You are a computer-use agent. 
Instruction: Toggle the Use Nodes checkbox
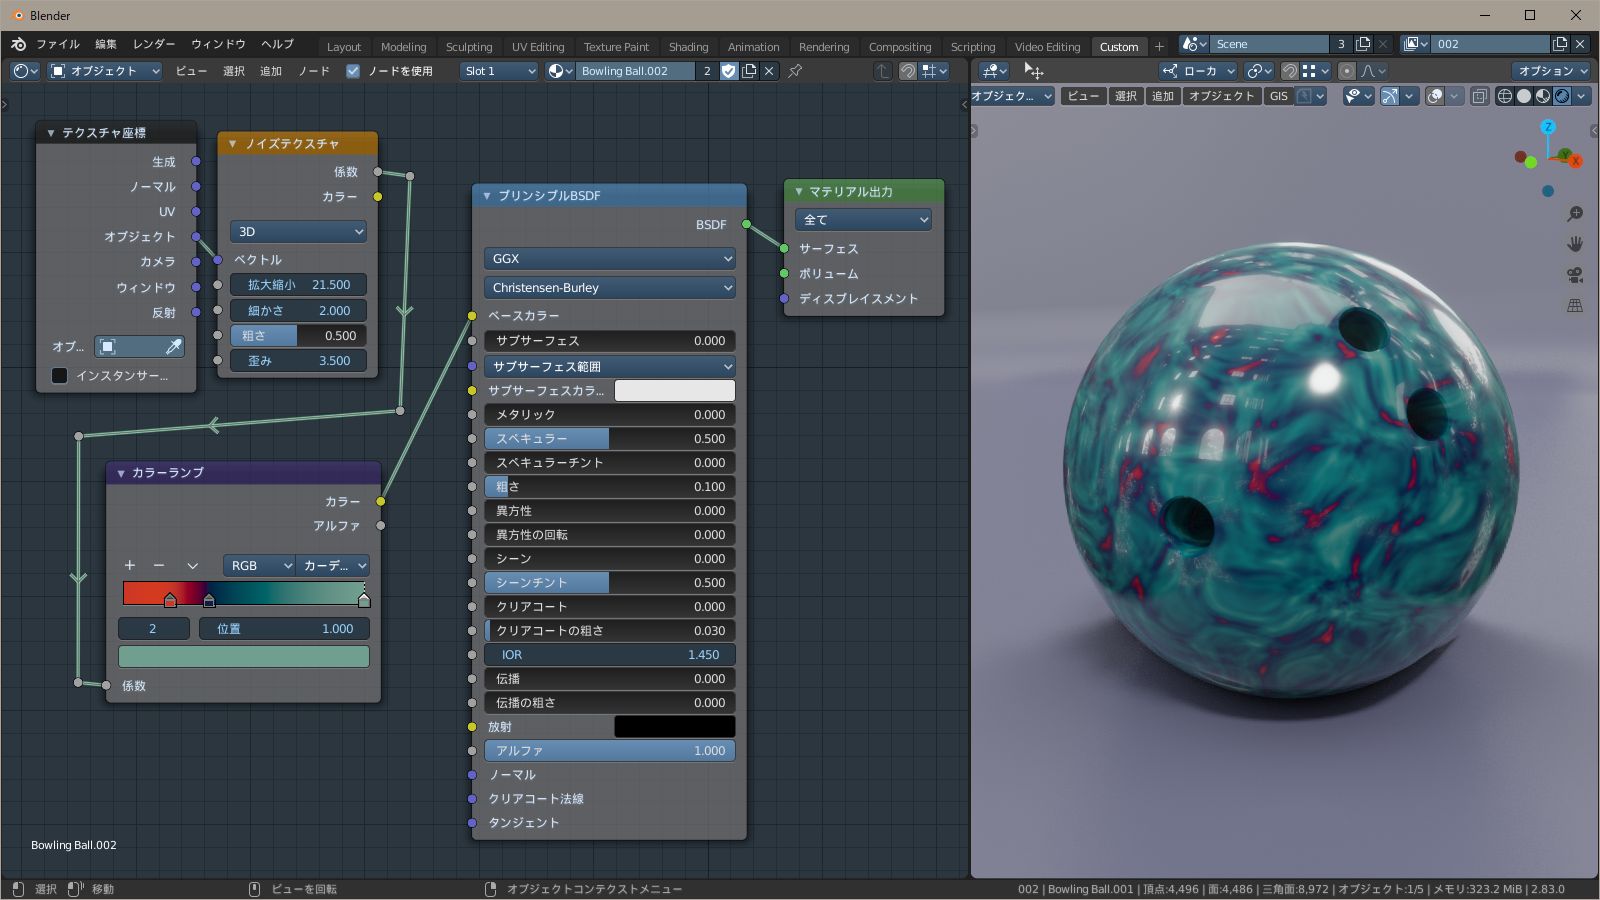tap(353, 71)
